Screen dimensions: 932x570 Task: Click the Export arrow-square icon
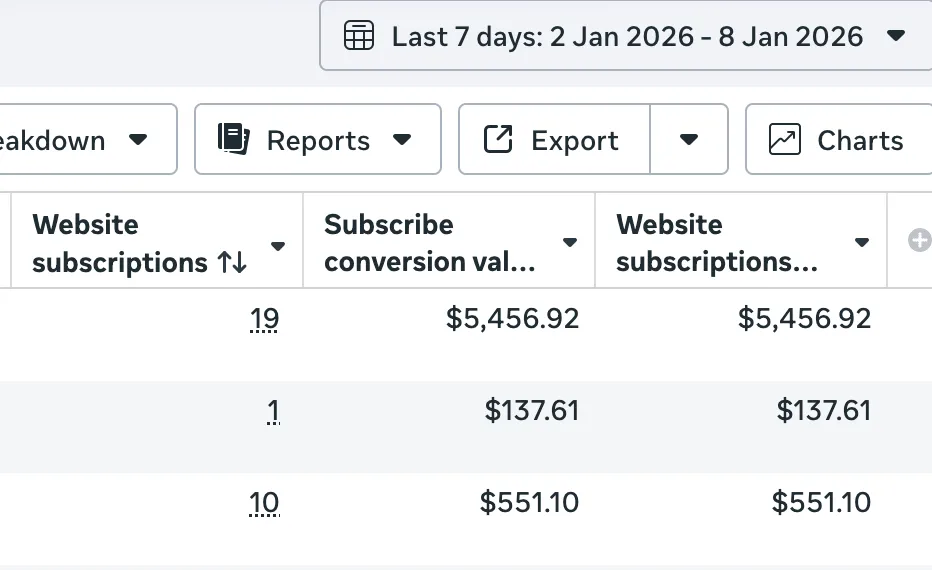pyautogui.click(x=498, y=140)
